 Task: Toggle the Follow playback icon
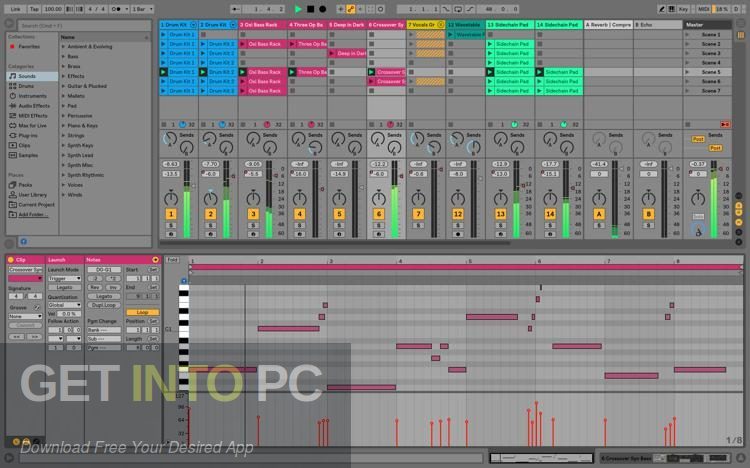[235, 9]
